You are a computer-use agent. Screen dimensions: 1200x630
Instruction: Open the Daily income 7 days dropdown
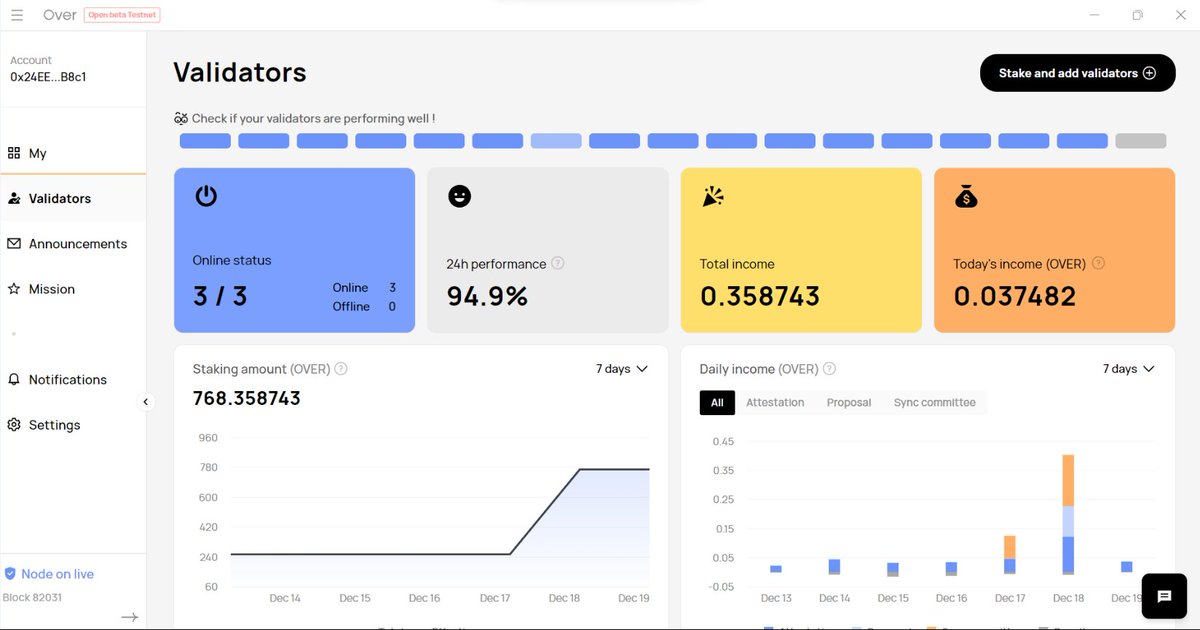1129,369
